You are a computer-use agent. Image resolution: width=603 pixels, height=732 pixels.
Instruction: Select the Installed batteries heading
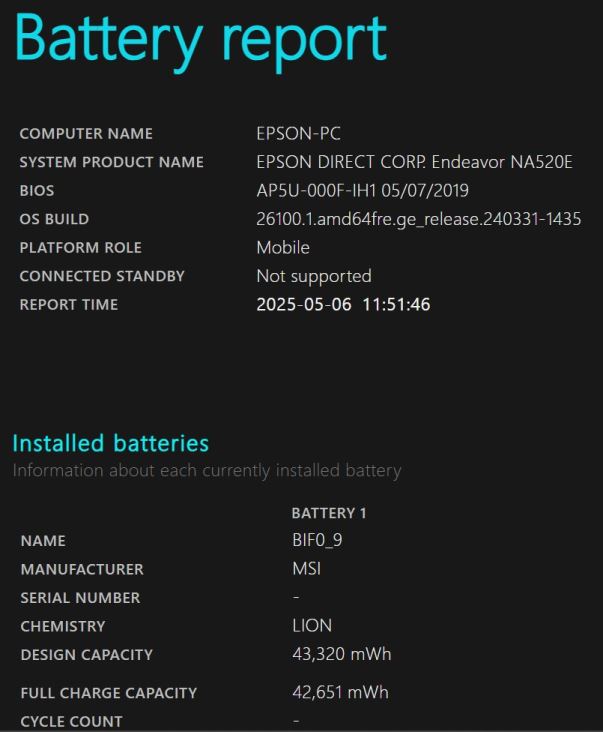(111, 443)
